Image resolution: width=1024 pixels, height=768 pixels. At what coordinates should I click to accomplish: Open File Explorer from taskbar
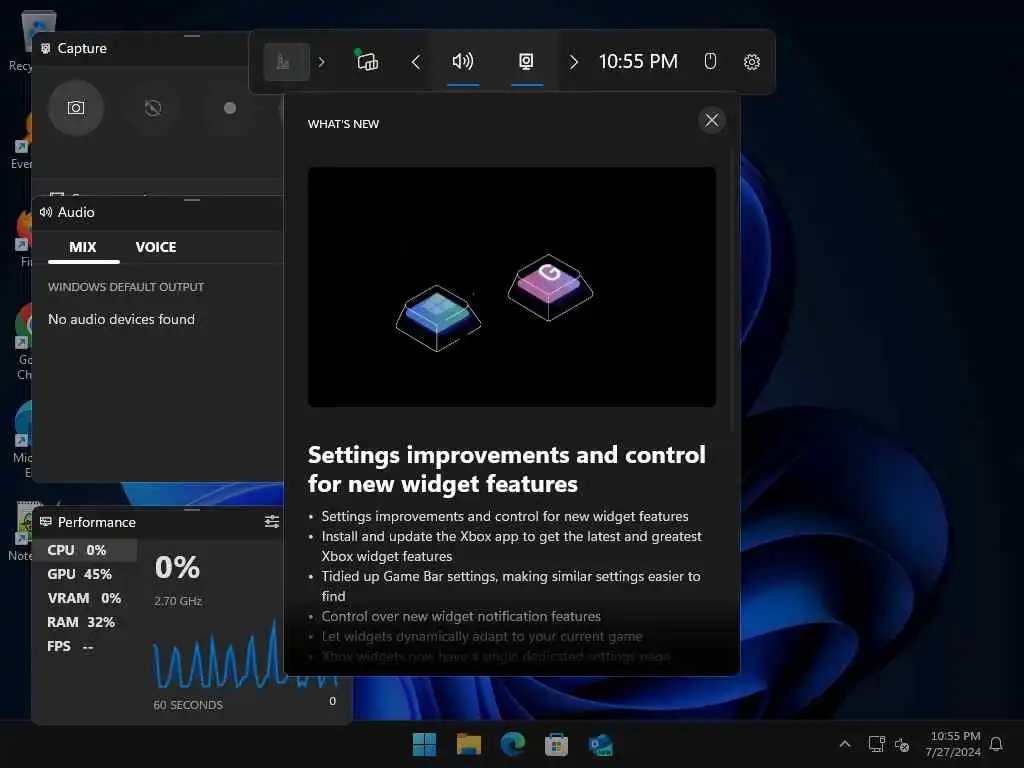click(x=469, y=744)
